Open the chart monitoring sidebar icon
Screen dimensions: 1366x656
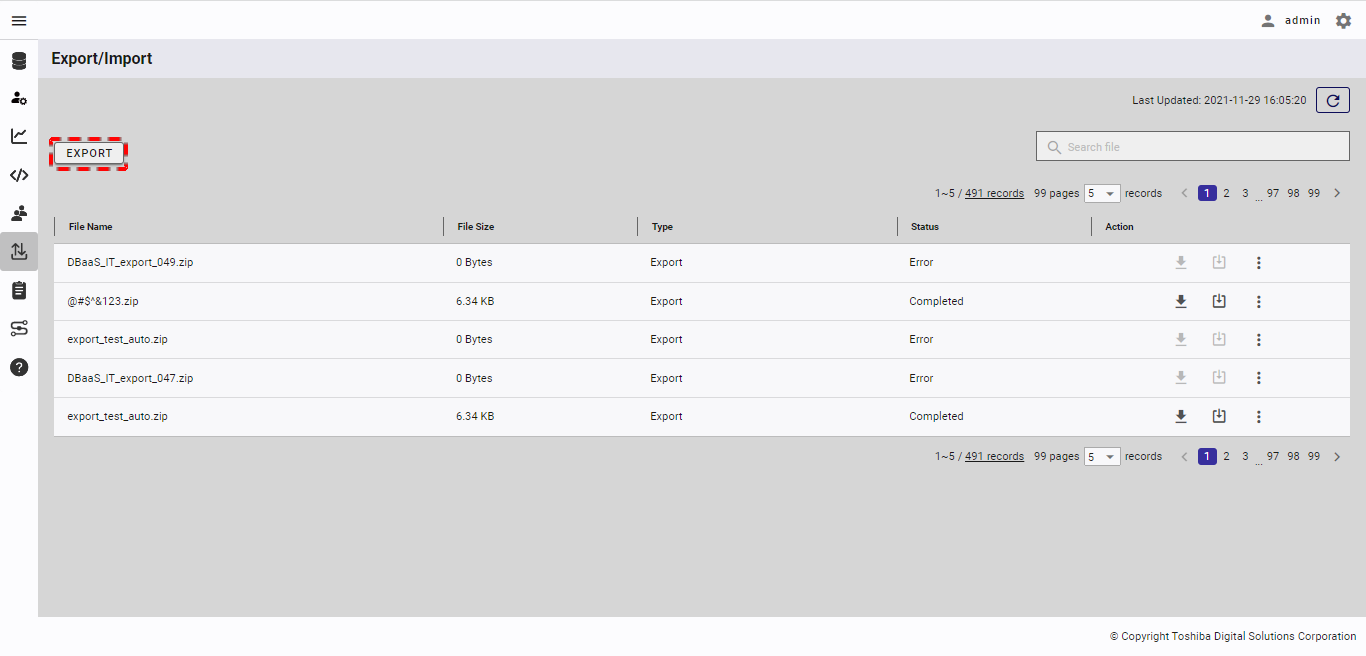pyautogui.click(x=19, y=136)
